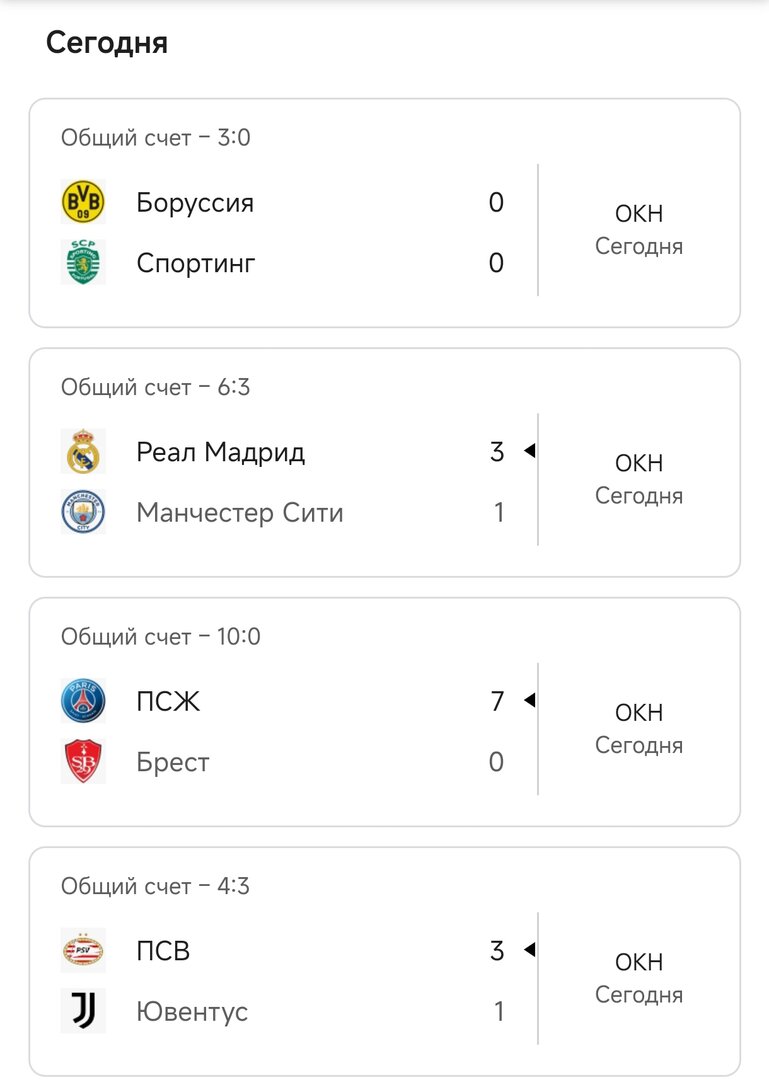The image size is (769, 1080).
Task: Click the 'Общий счет – 6:3' aggregate text
Action: click(x=155, y=387)
